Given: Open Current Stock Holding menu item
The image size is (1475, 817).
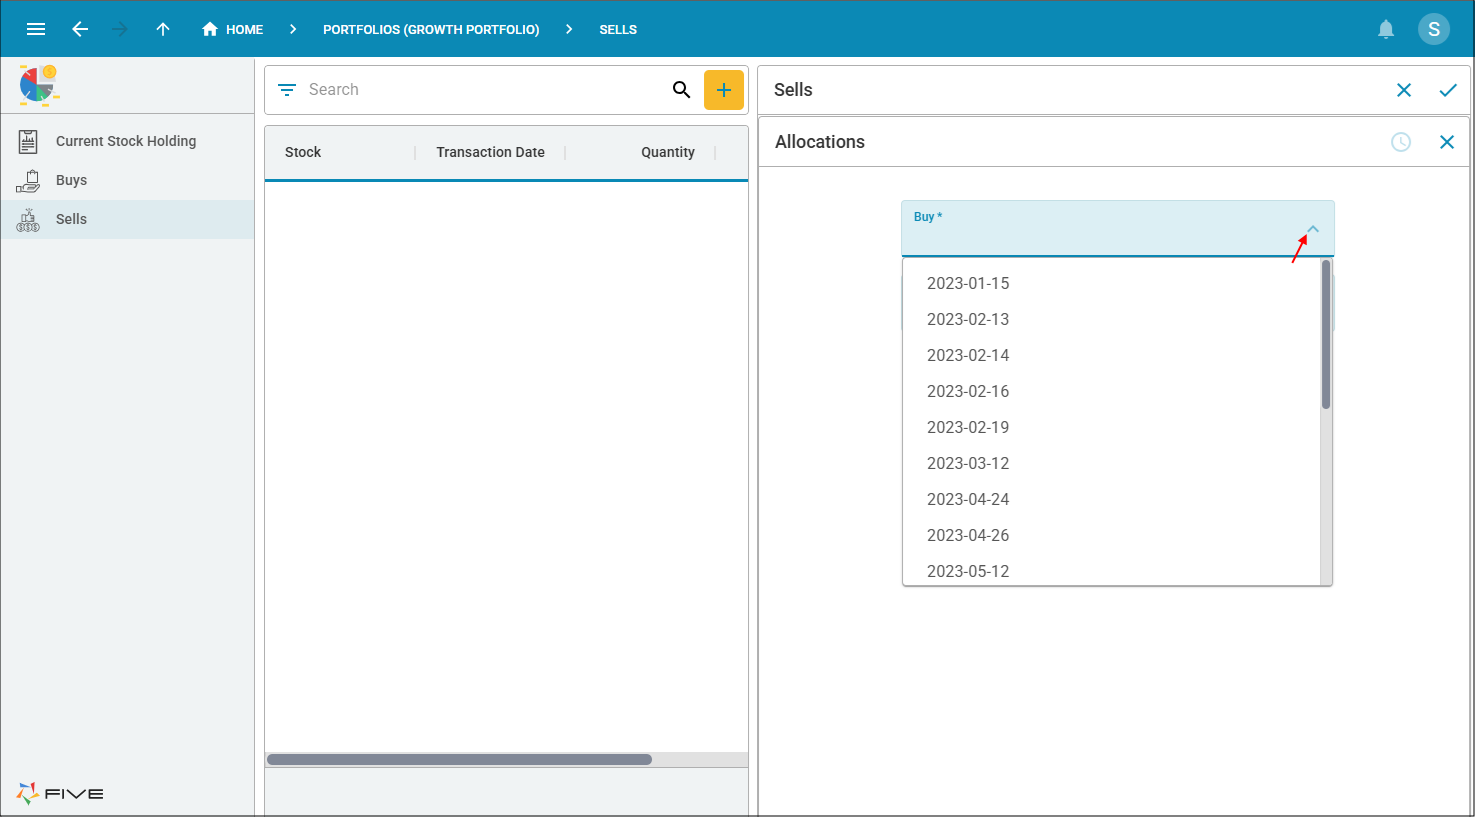Looking at the screenshot, I should click(x=127, y=141).
